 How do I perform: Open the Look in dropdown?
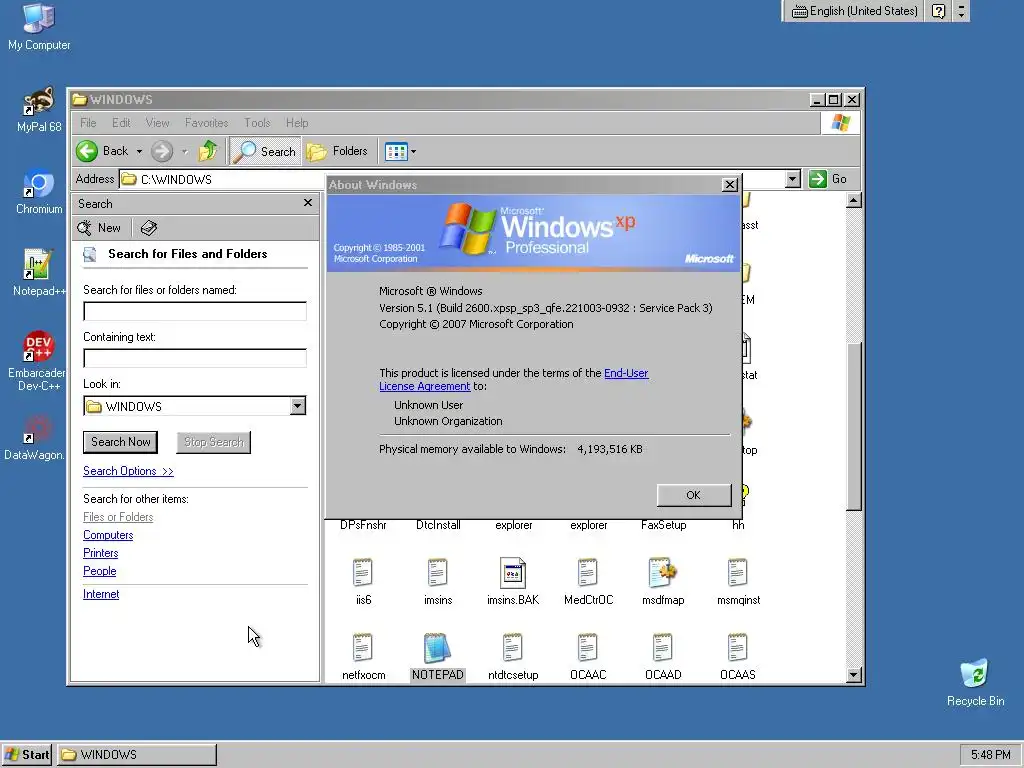click(297, 406)
